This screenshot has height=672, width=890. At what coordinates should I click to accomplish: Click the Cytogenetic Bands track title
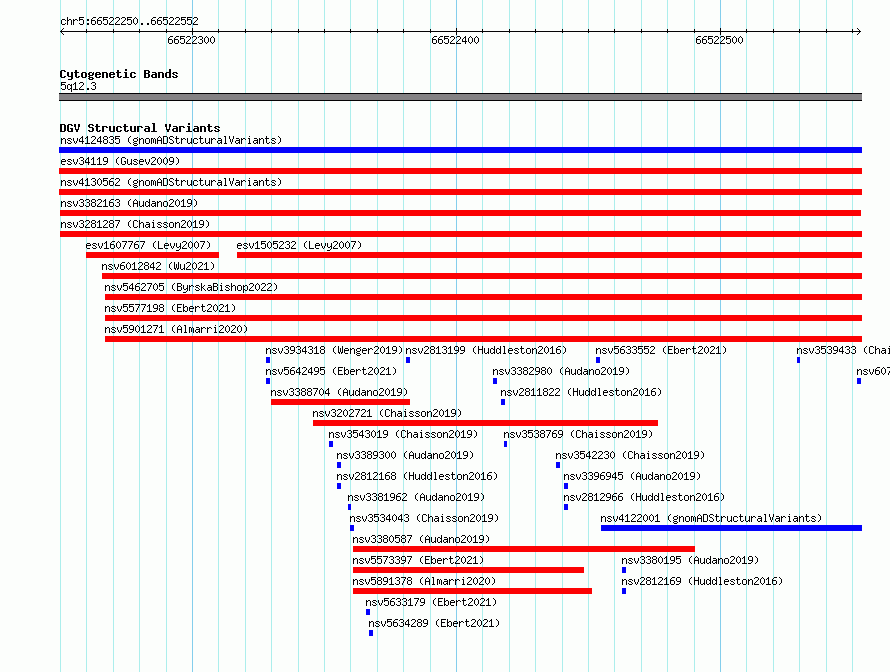click(119, 74)
